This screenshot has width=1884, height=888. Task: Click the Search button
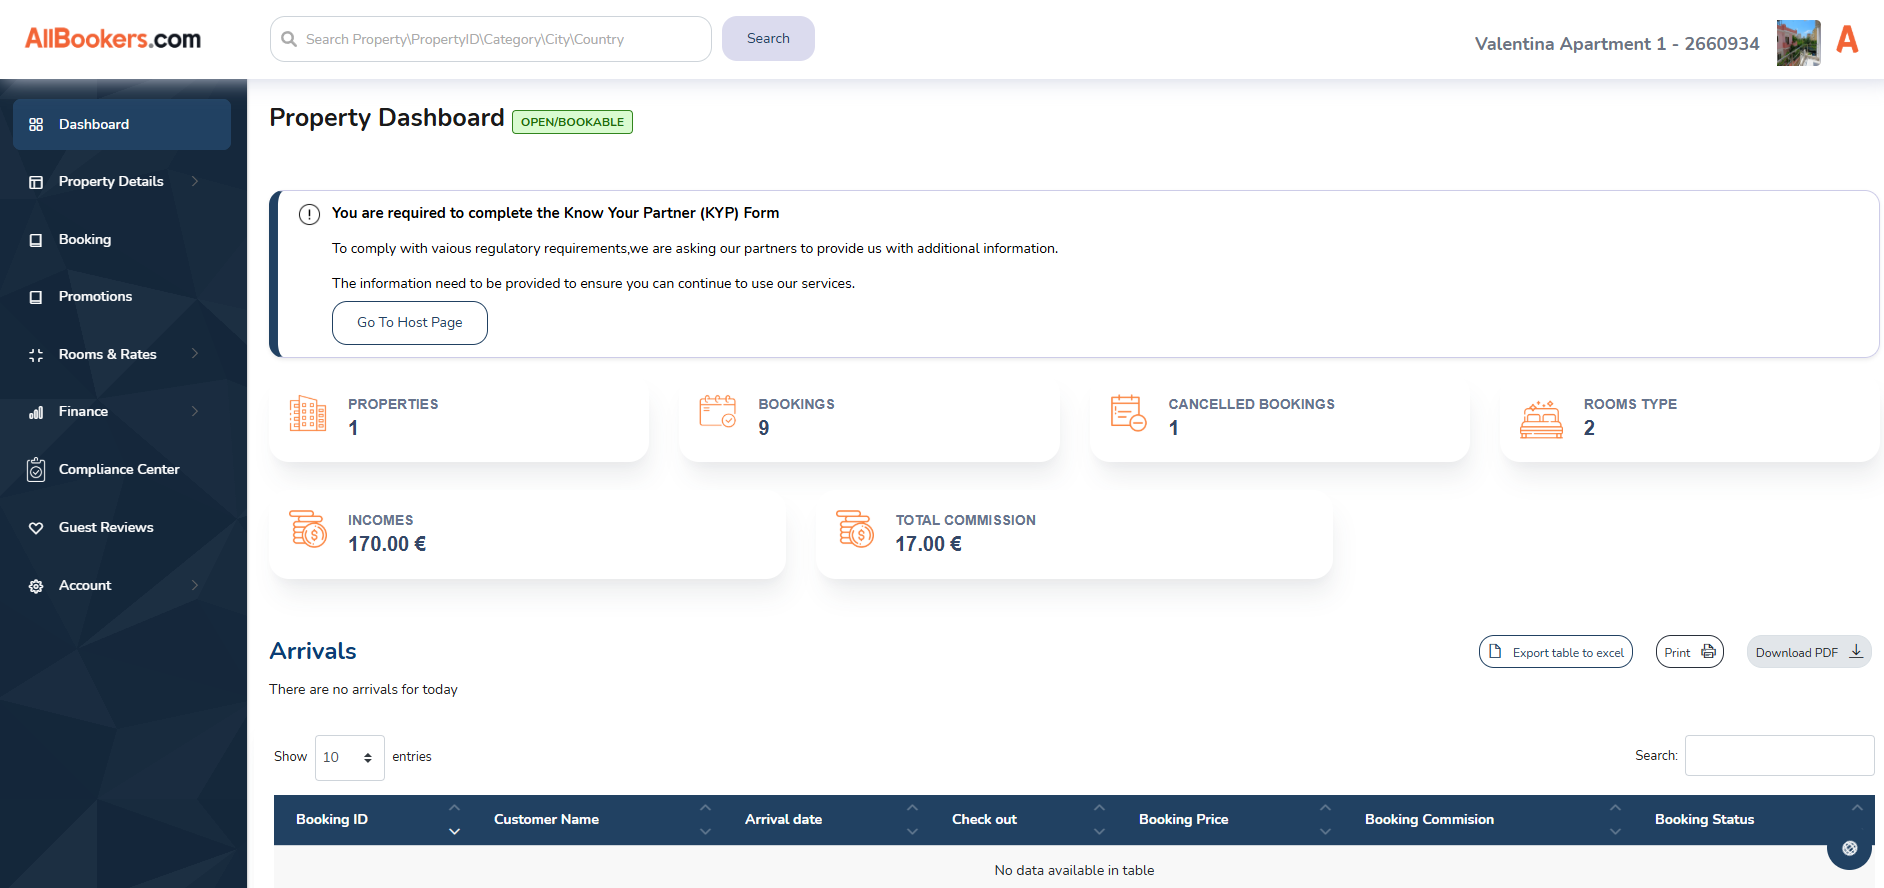click(768, 39)
